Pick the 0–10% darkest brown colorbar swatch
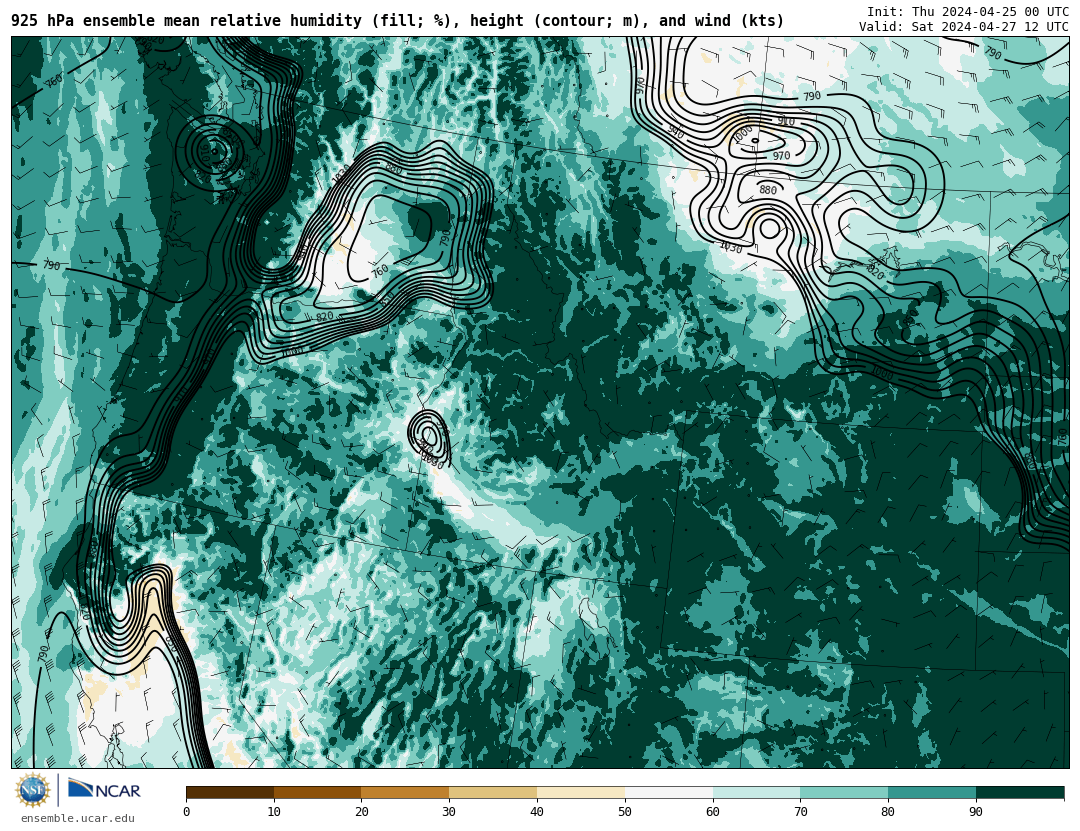Screen dimensions: 1080x831 (x=230, y=792)
